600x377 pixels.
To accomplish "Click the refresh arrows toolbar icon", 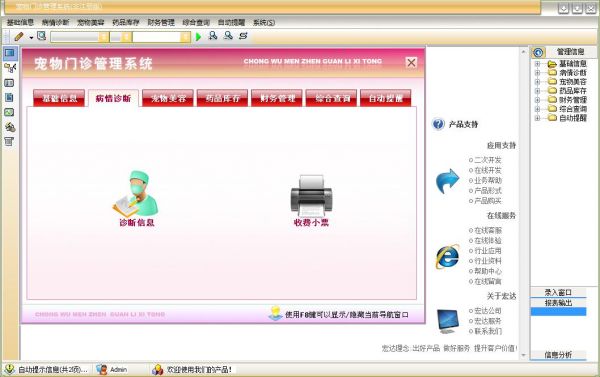I will click(x=243, y=36).
